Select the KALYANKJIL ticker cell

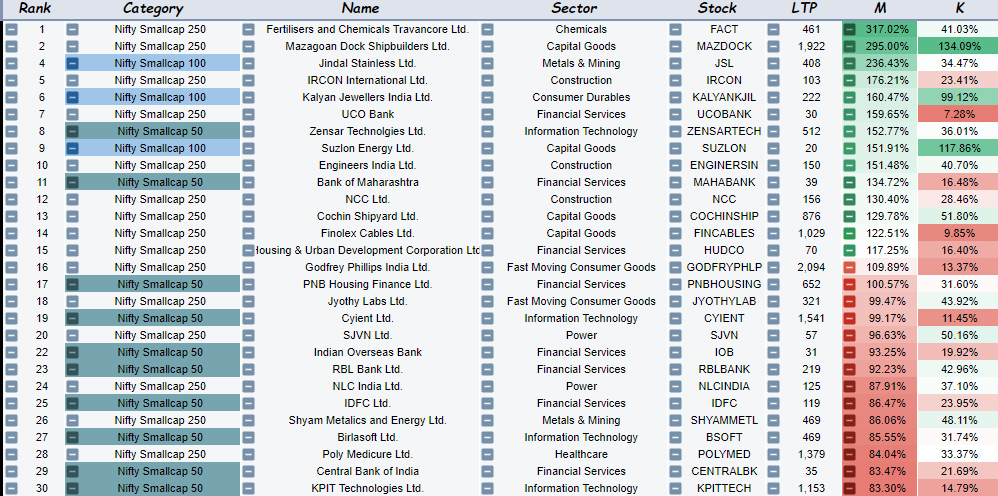click(724, 97)
